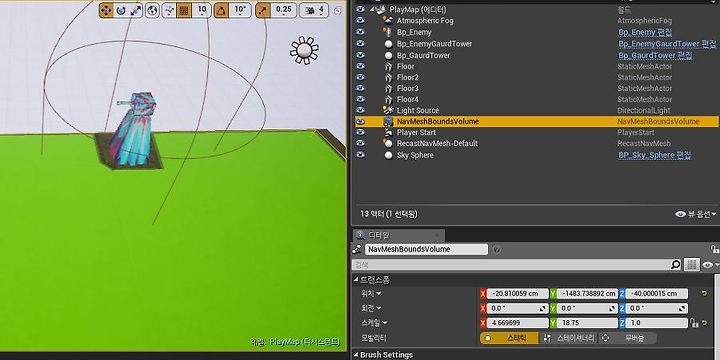Screen dimensions: 720x360
Task: Toggle the scale ratio lock icon
Action: click(693, 323)
